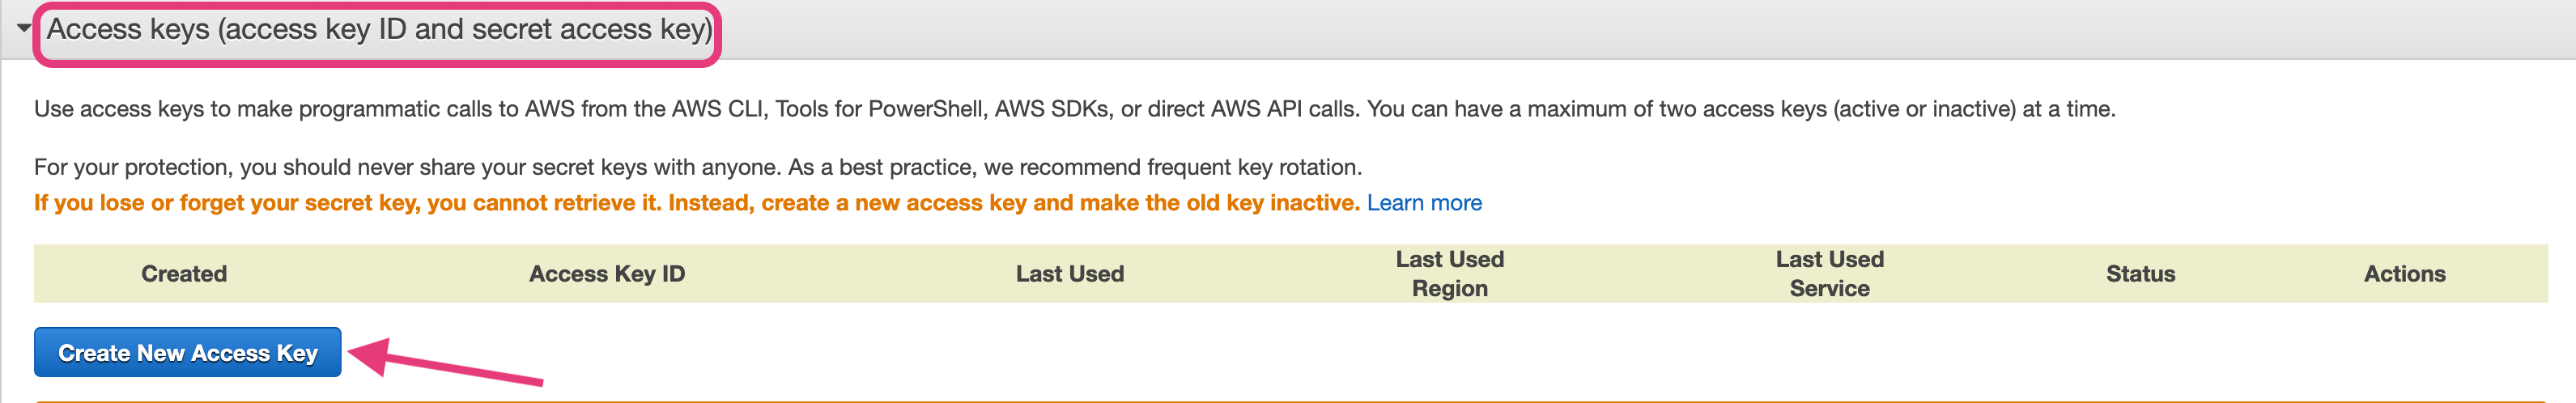Select the Last Used Service column header

[1829, 274]
